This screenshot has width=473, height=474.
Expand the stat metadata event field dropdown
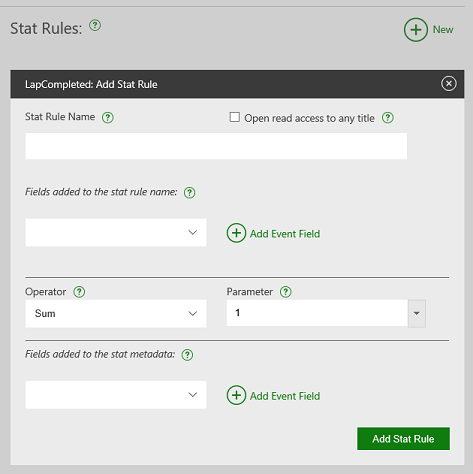[x=116, y=395]
